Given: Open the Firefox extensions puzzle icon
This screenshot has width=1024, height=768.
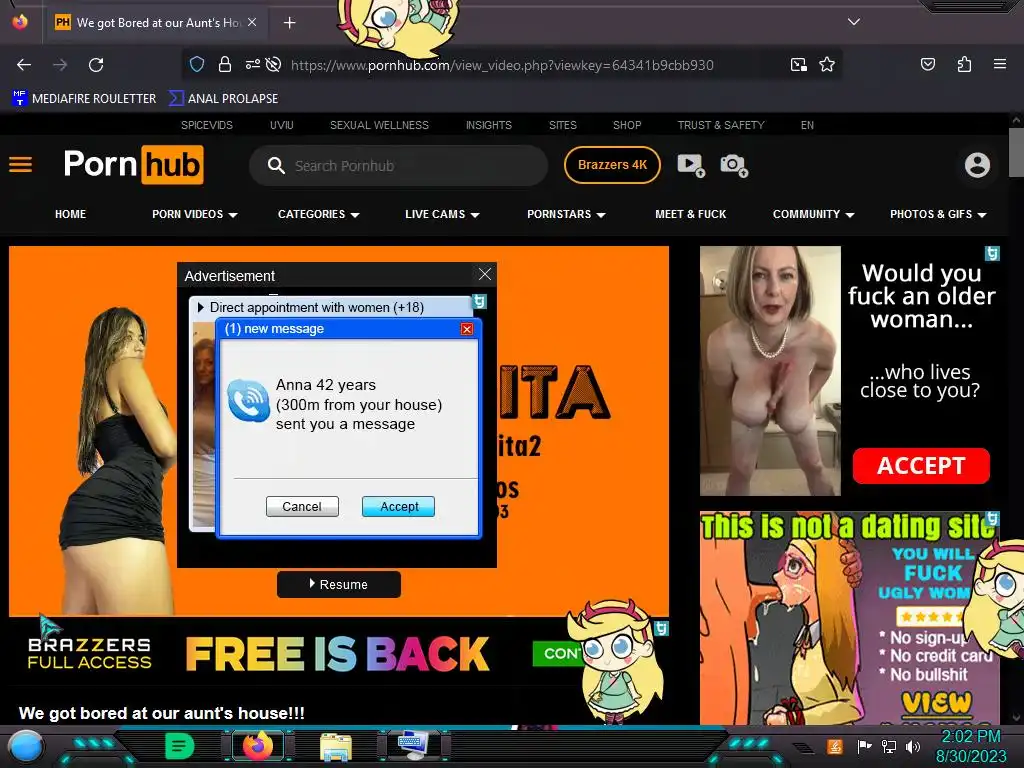Looking at the screenshot, I should 964,64.
